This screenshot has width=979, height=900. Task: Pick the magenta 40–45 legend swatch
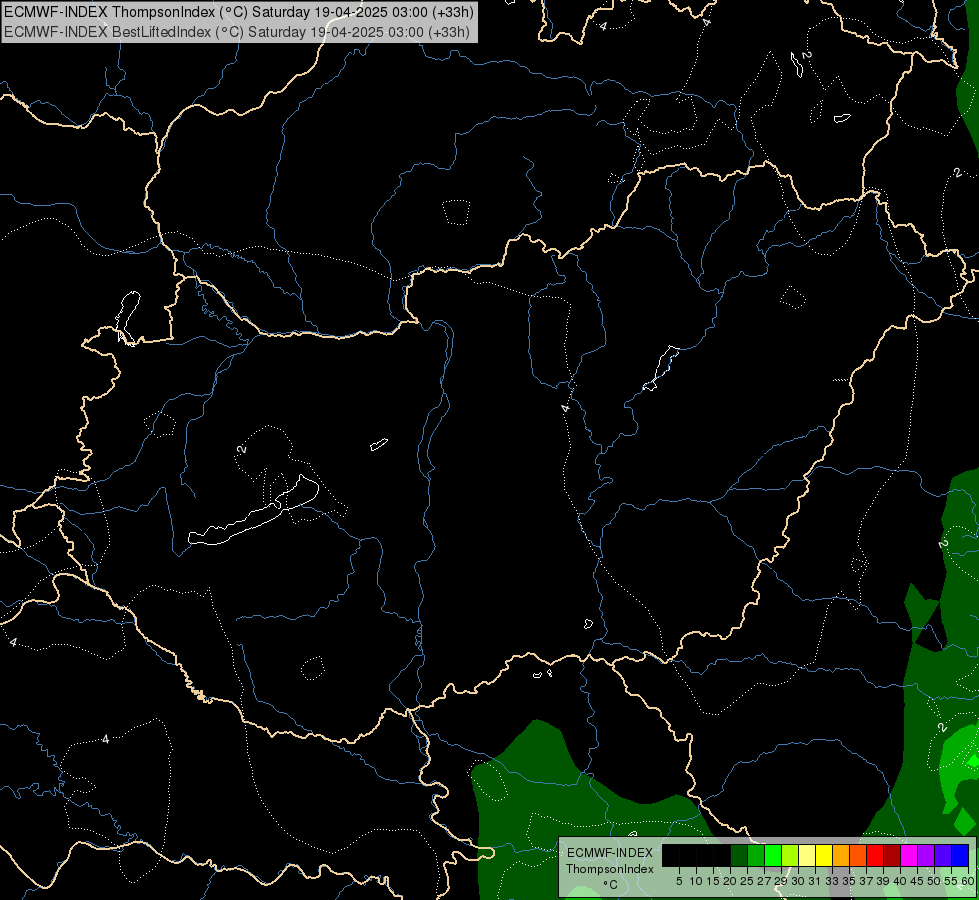click(909, 855)
